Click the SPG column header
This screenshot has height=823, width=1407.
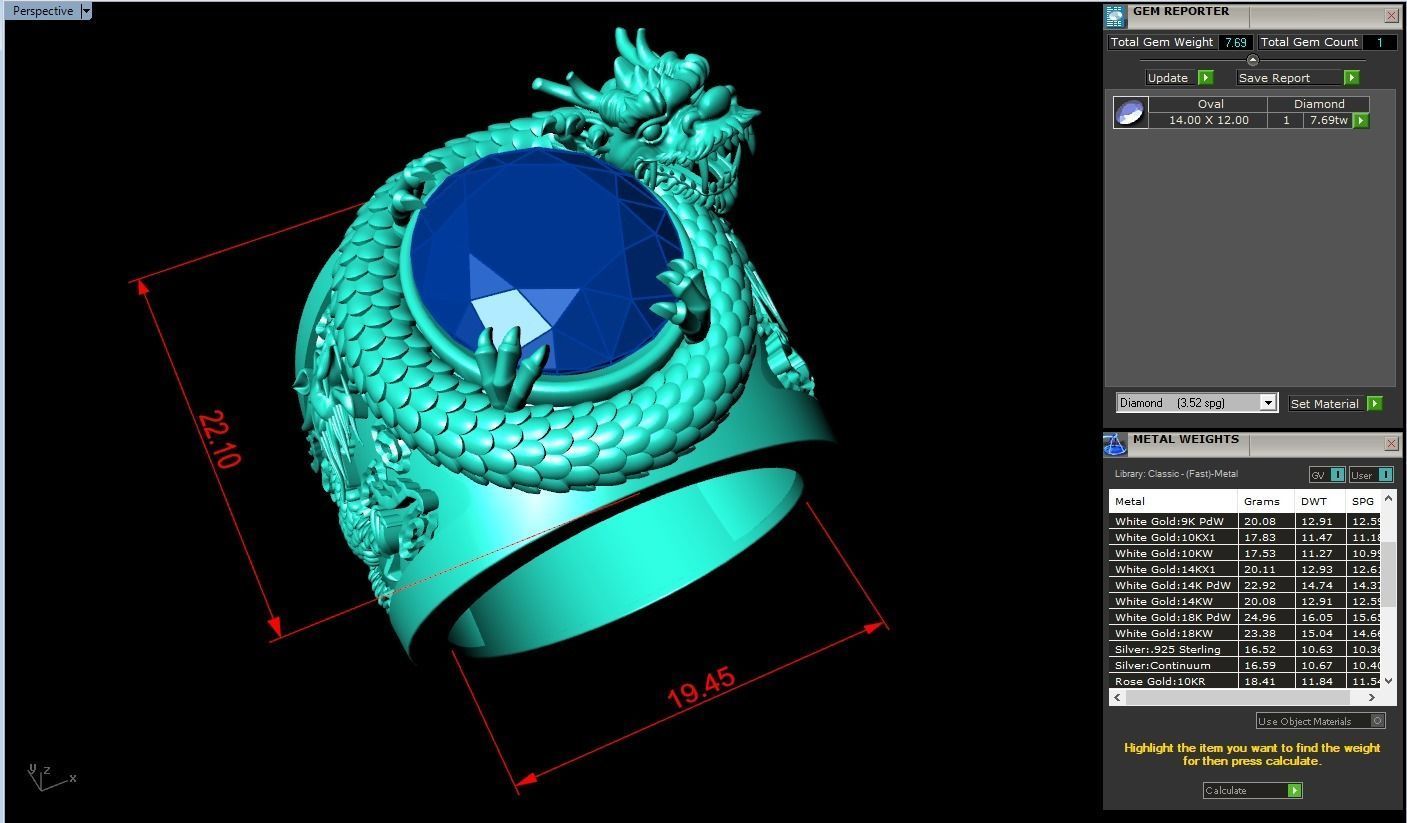coord(1363,501)
